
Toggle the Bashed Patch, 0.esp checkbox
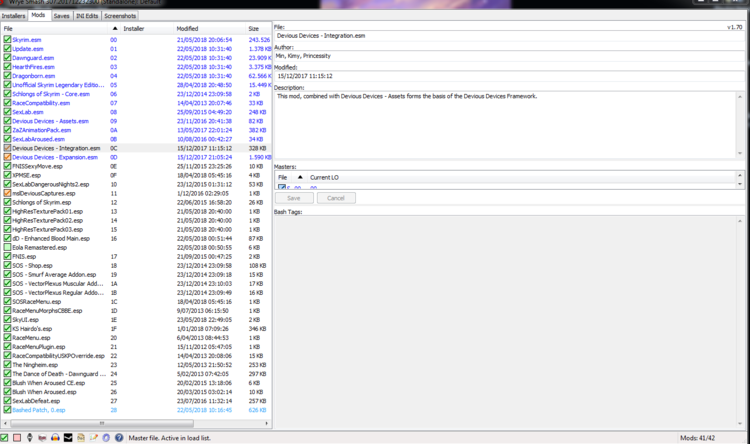click(7, 410)
